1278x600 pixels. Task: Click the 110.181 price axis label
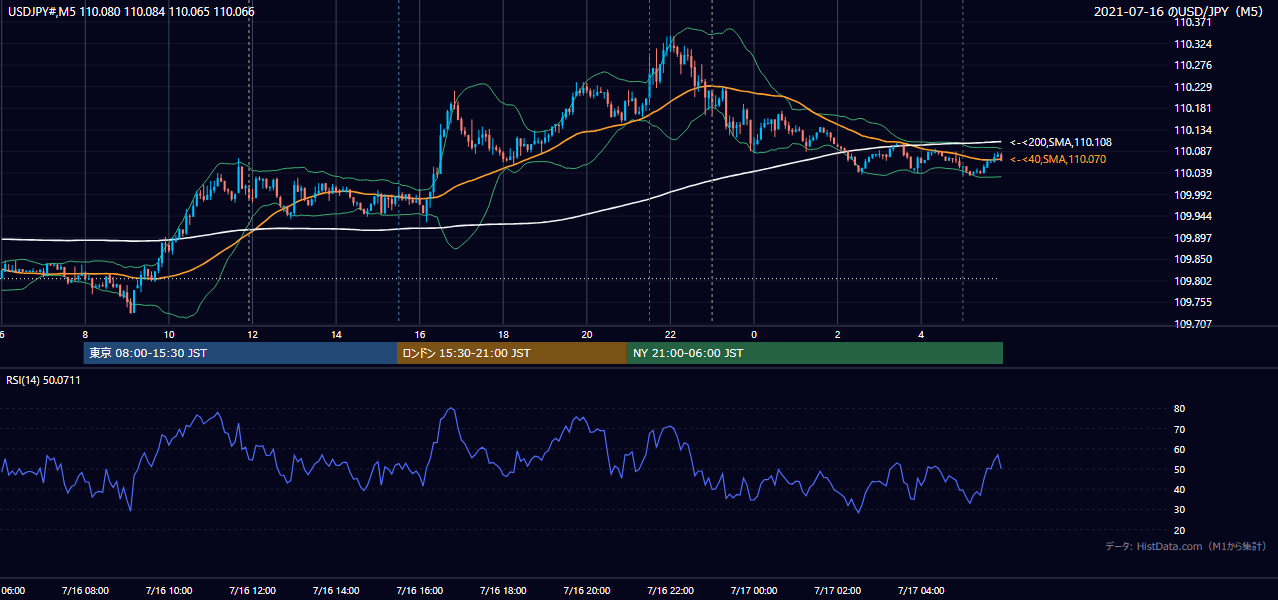(1193, 109)
